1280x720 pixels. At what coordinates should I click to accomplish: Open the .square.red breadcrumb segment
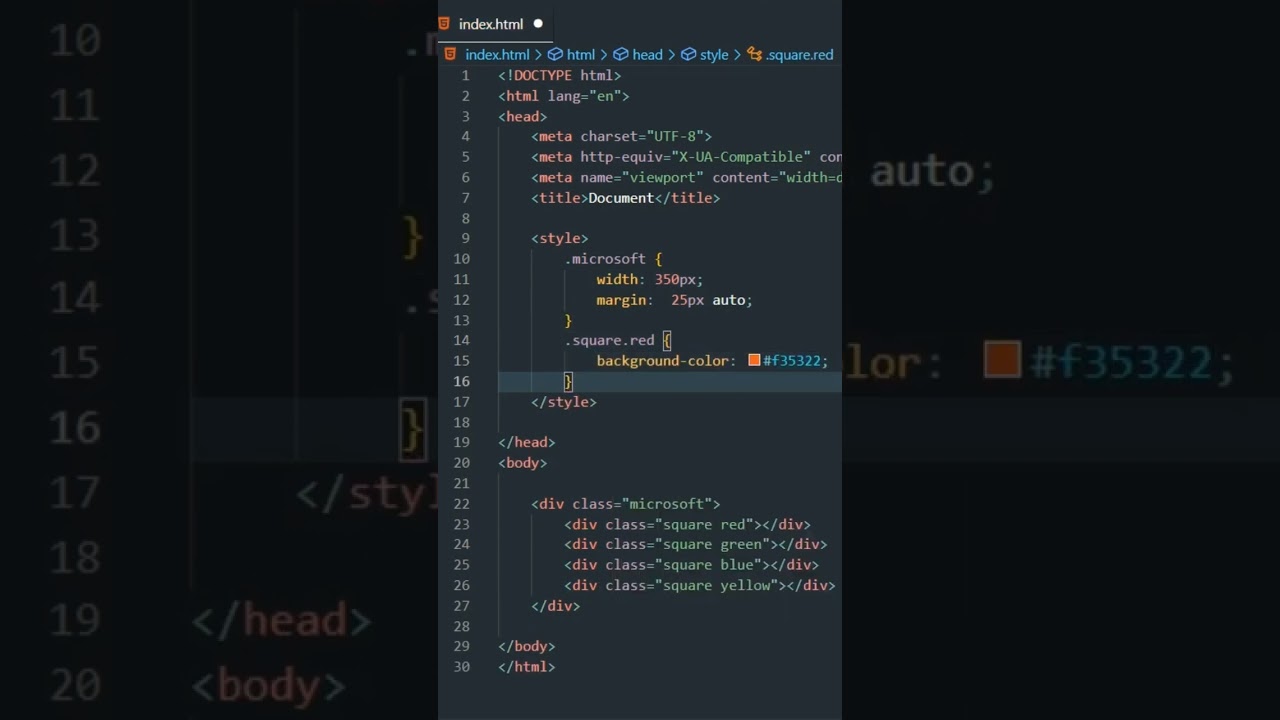coord(799,55)
